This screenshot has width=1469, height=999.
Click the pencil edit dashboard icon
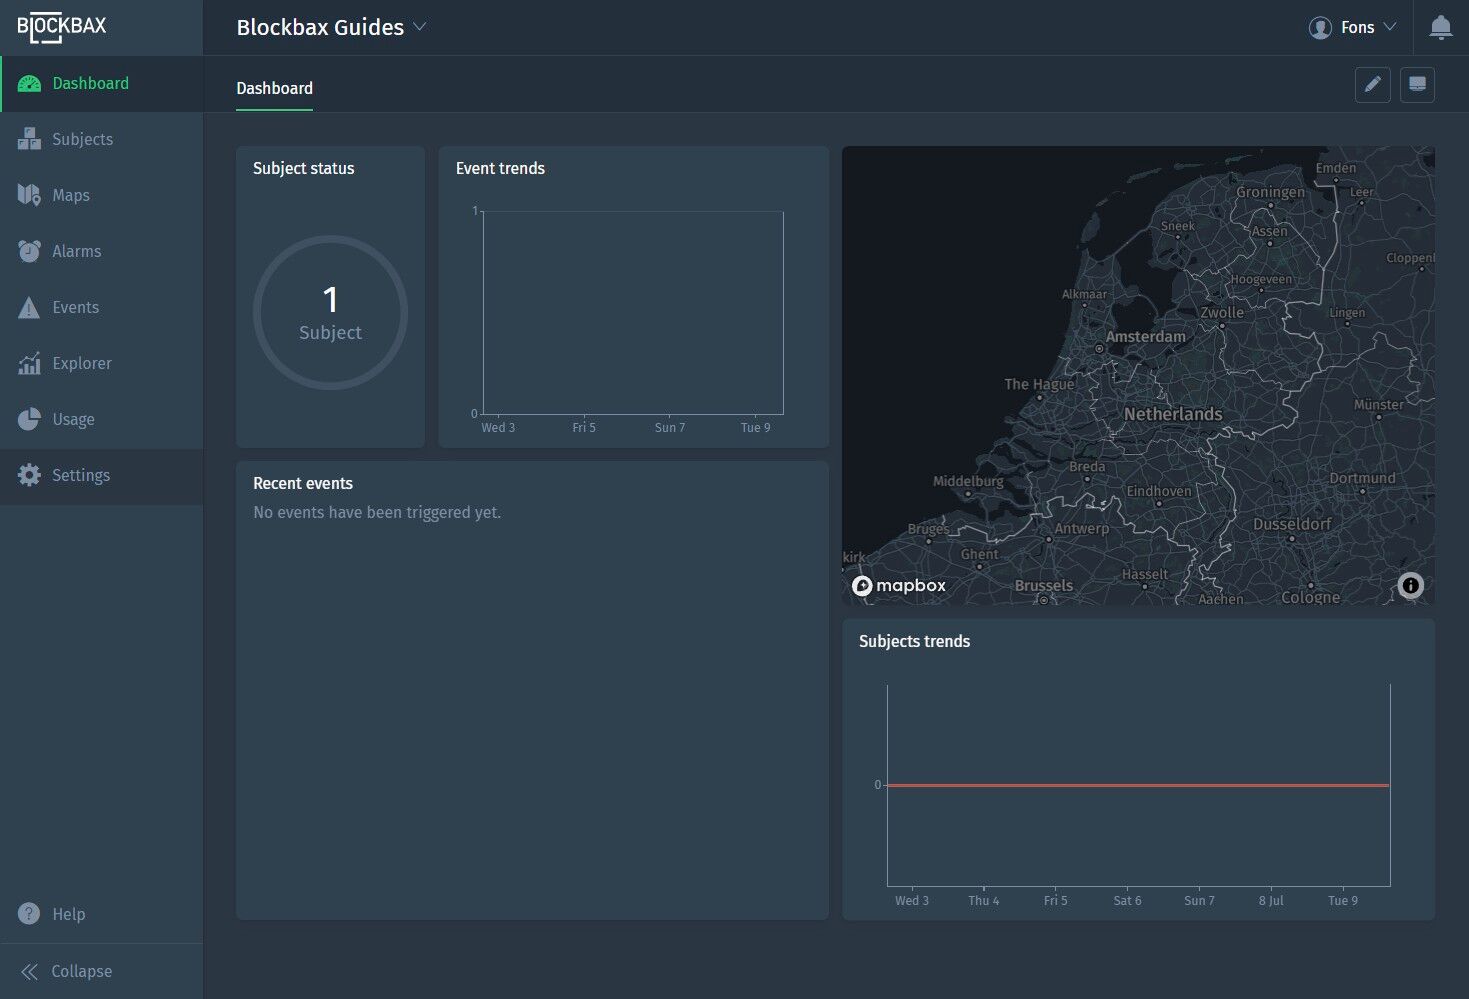pyautogui.click(x=1372, y=85)
